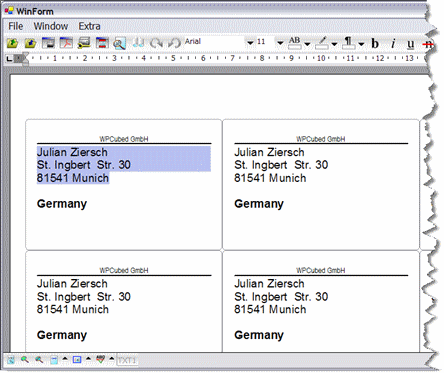Click the tab stop selector at ruler start
Viewport: 444px width, 373px height.
[x=9, y=59]
